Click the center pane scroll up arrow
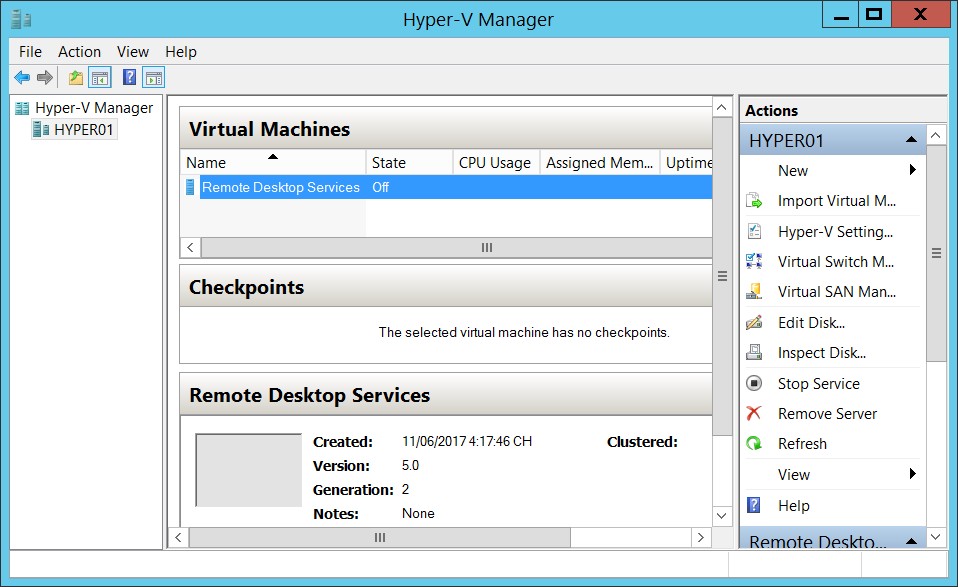The width and height of the screenshot is (958, 587). [722, 108]
